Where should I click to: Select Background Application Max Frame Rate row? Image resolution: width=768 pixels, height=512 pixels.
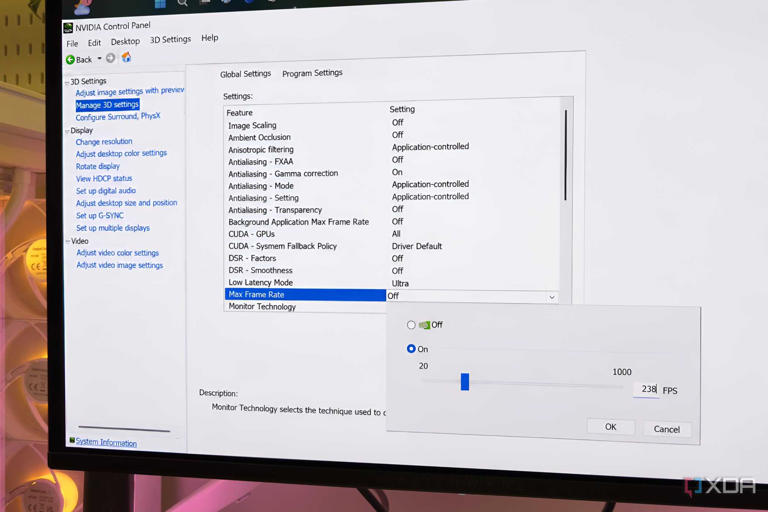(390, 222)
